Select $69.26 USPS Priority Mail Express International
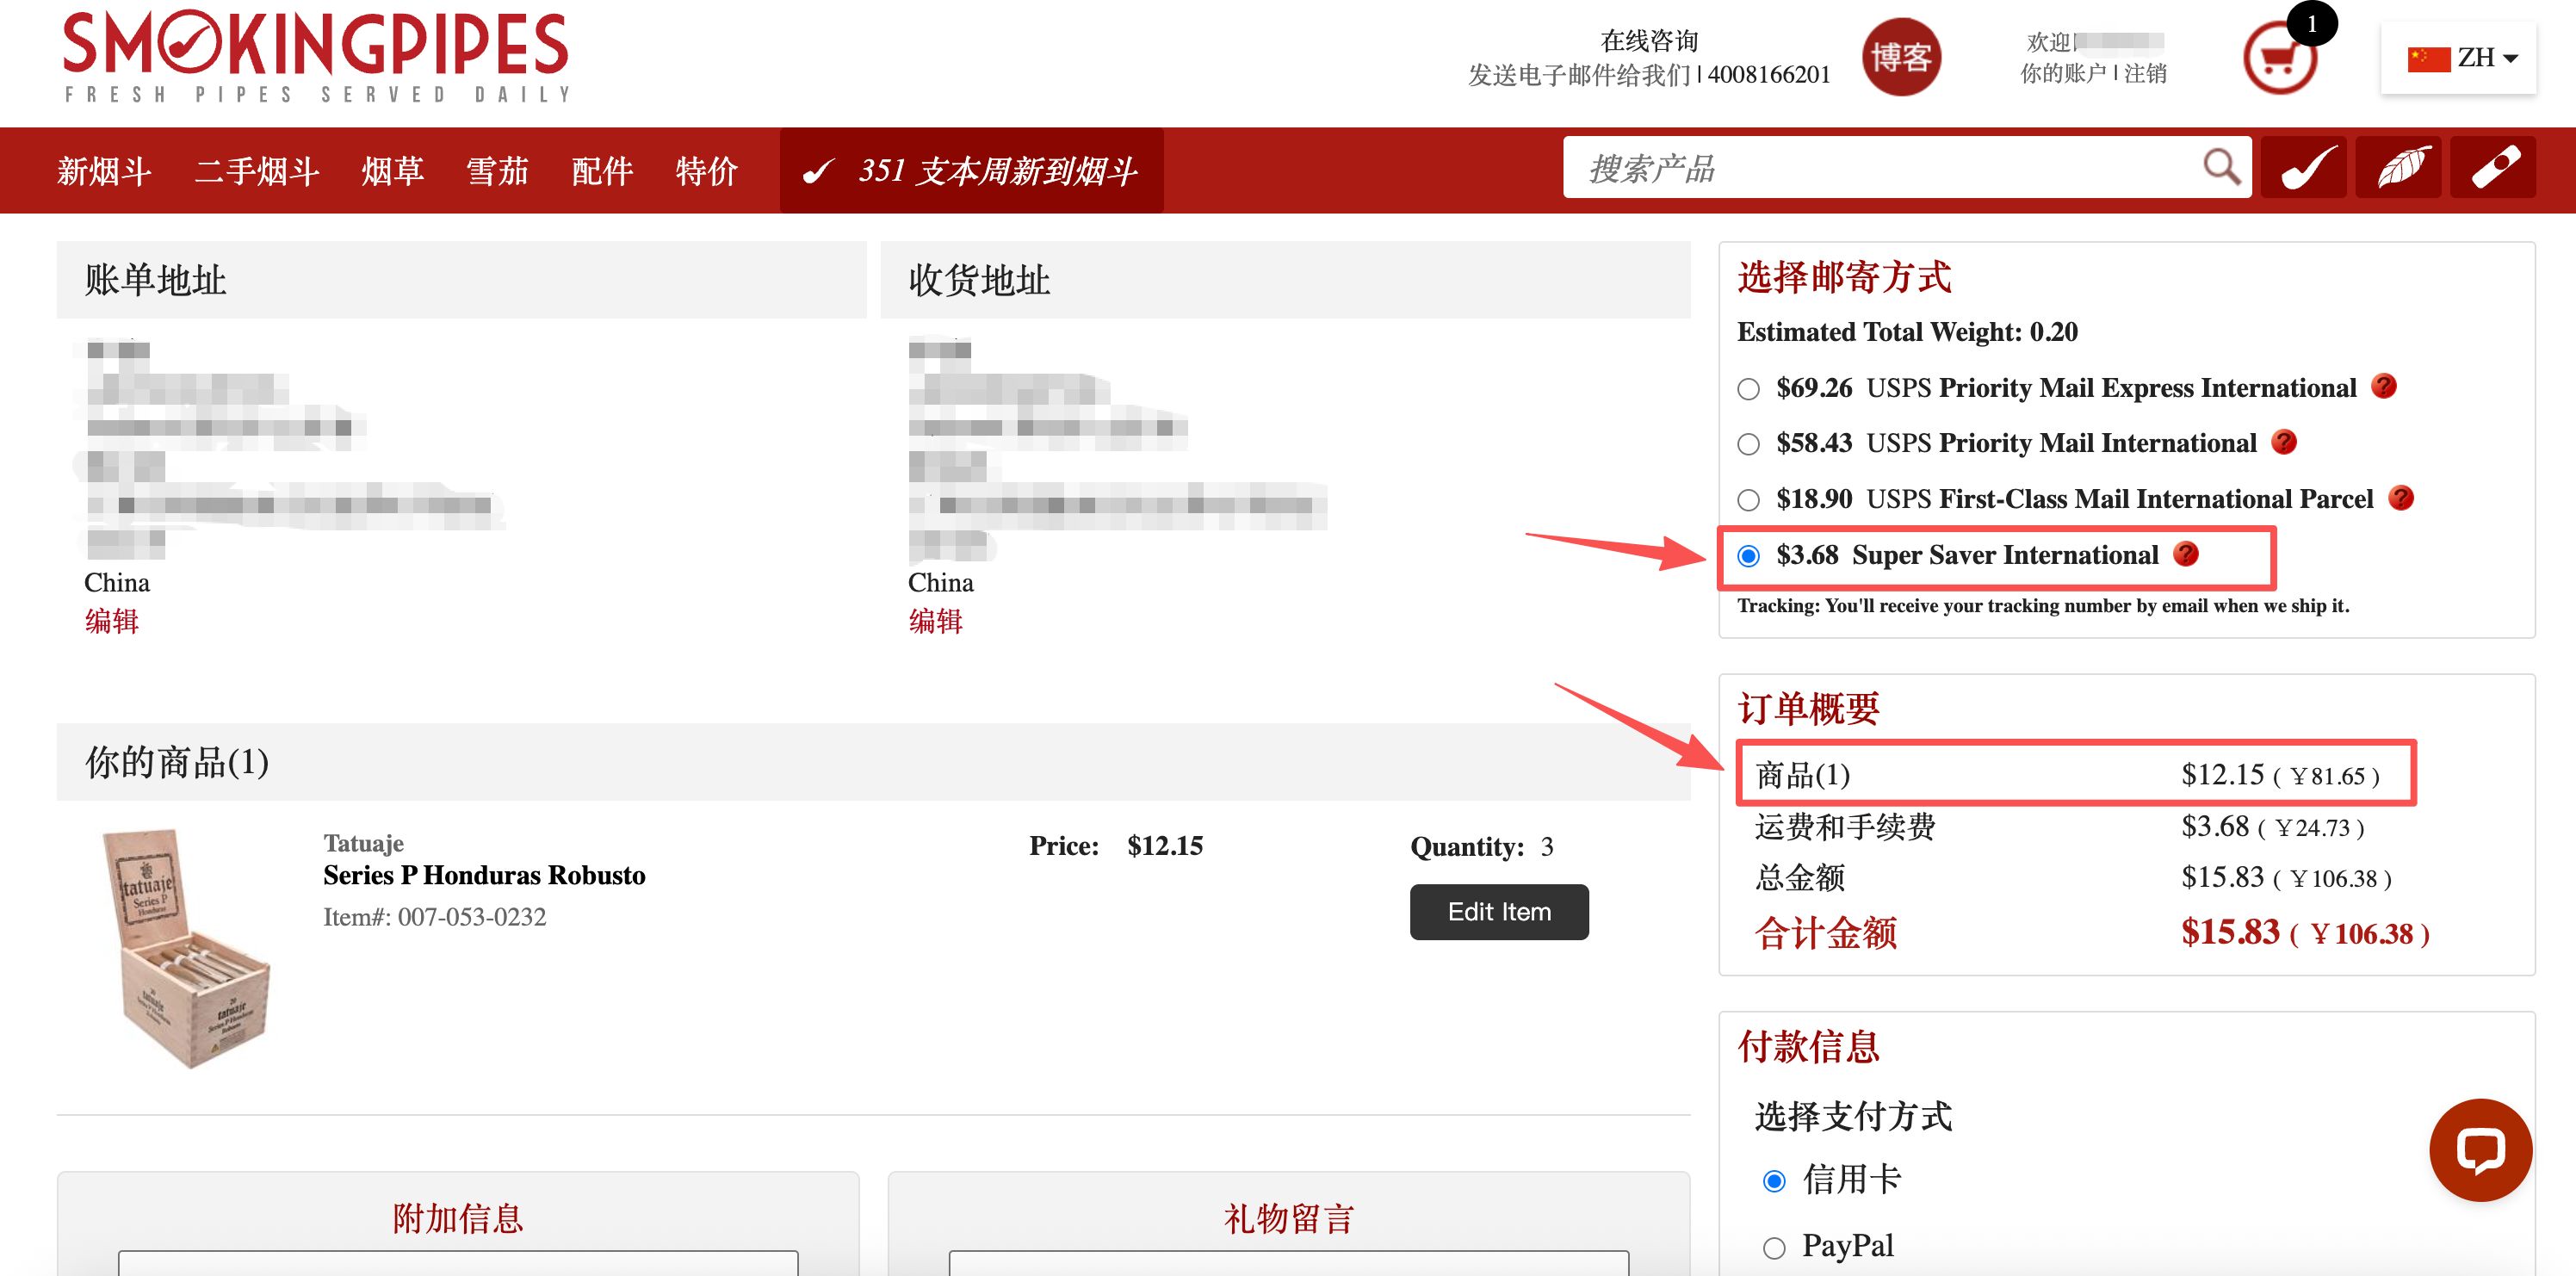2576x1276 pixels. tap(1747, 388)
